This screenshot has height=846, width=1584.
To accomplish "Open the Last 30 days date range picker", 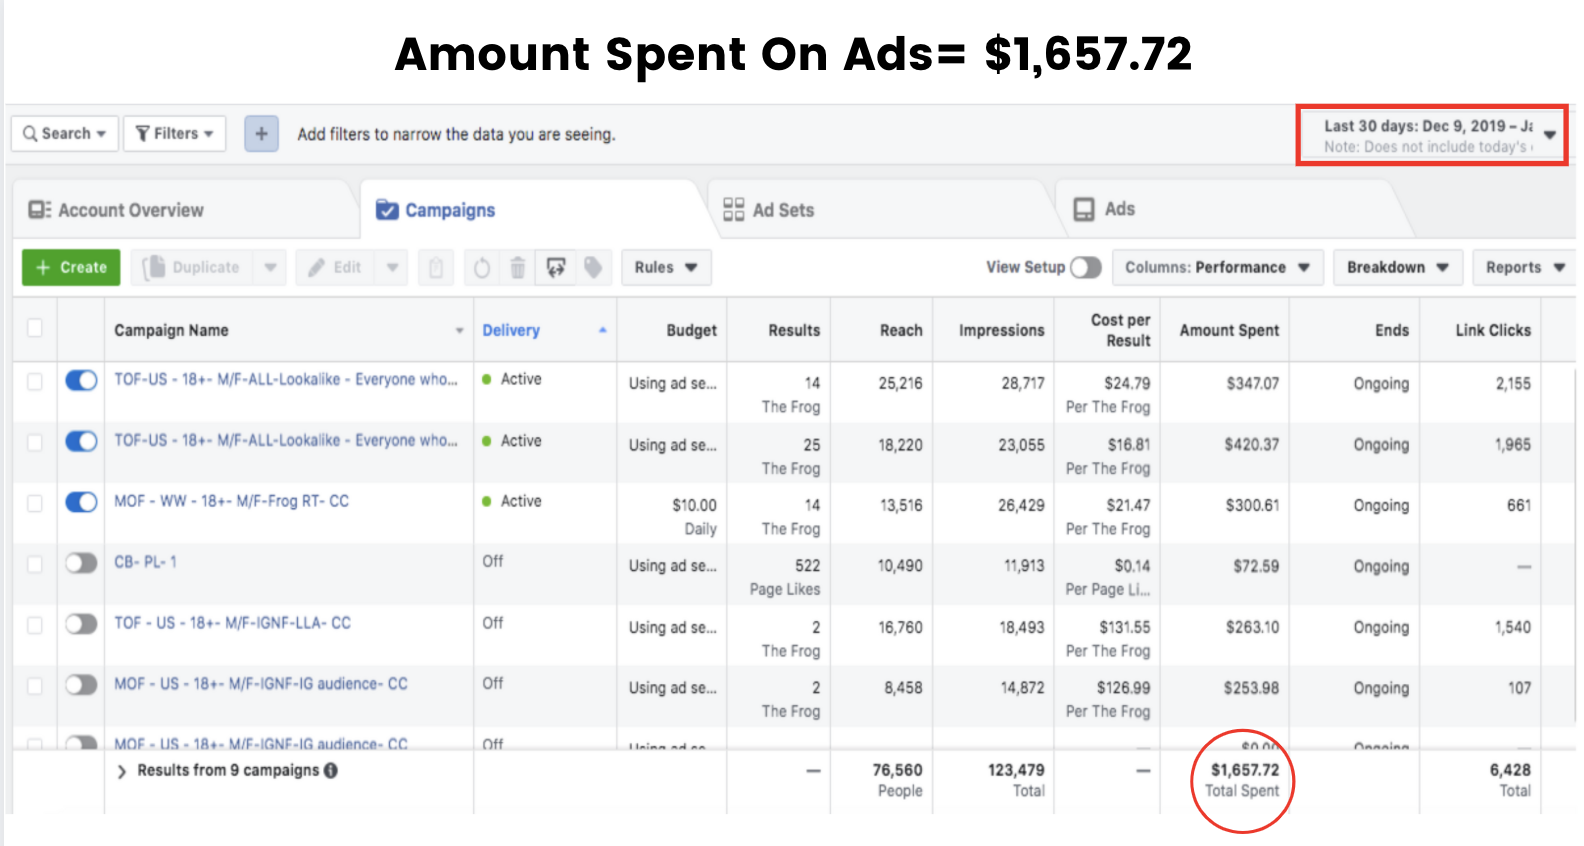I will (1432, 135).
